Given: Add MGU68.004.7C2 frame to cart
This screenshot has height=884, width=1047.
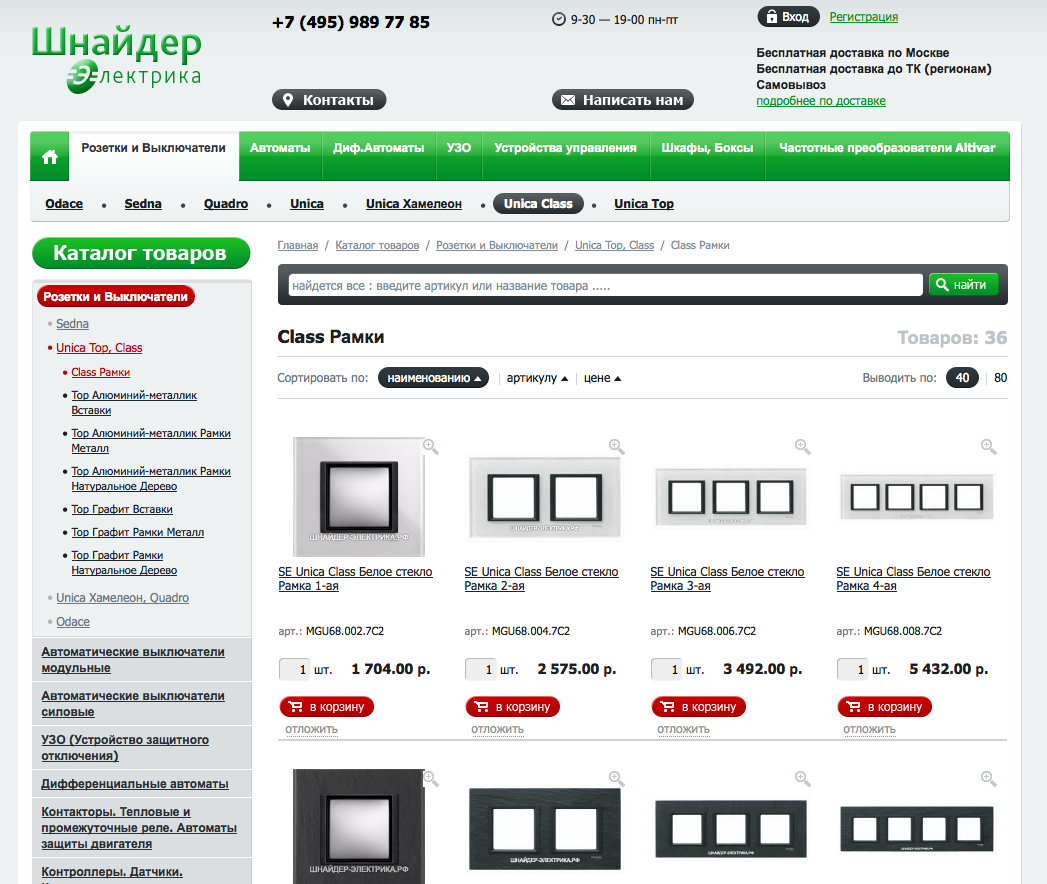Looking at the screenshot, I should (512, 706).
